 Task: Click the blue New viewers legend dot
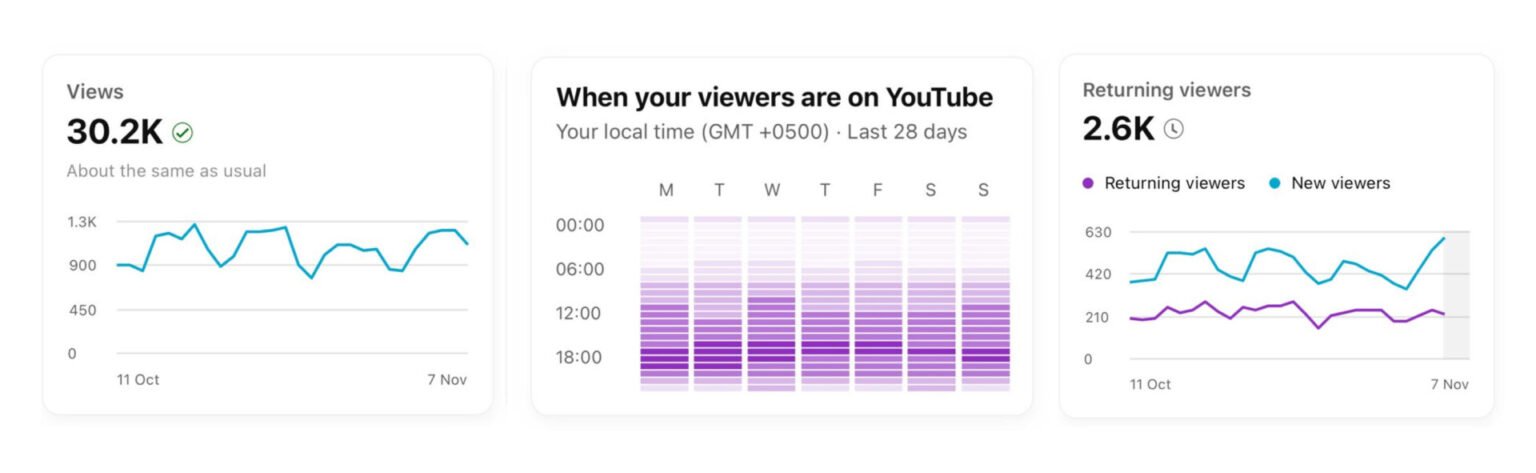1275,183
